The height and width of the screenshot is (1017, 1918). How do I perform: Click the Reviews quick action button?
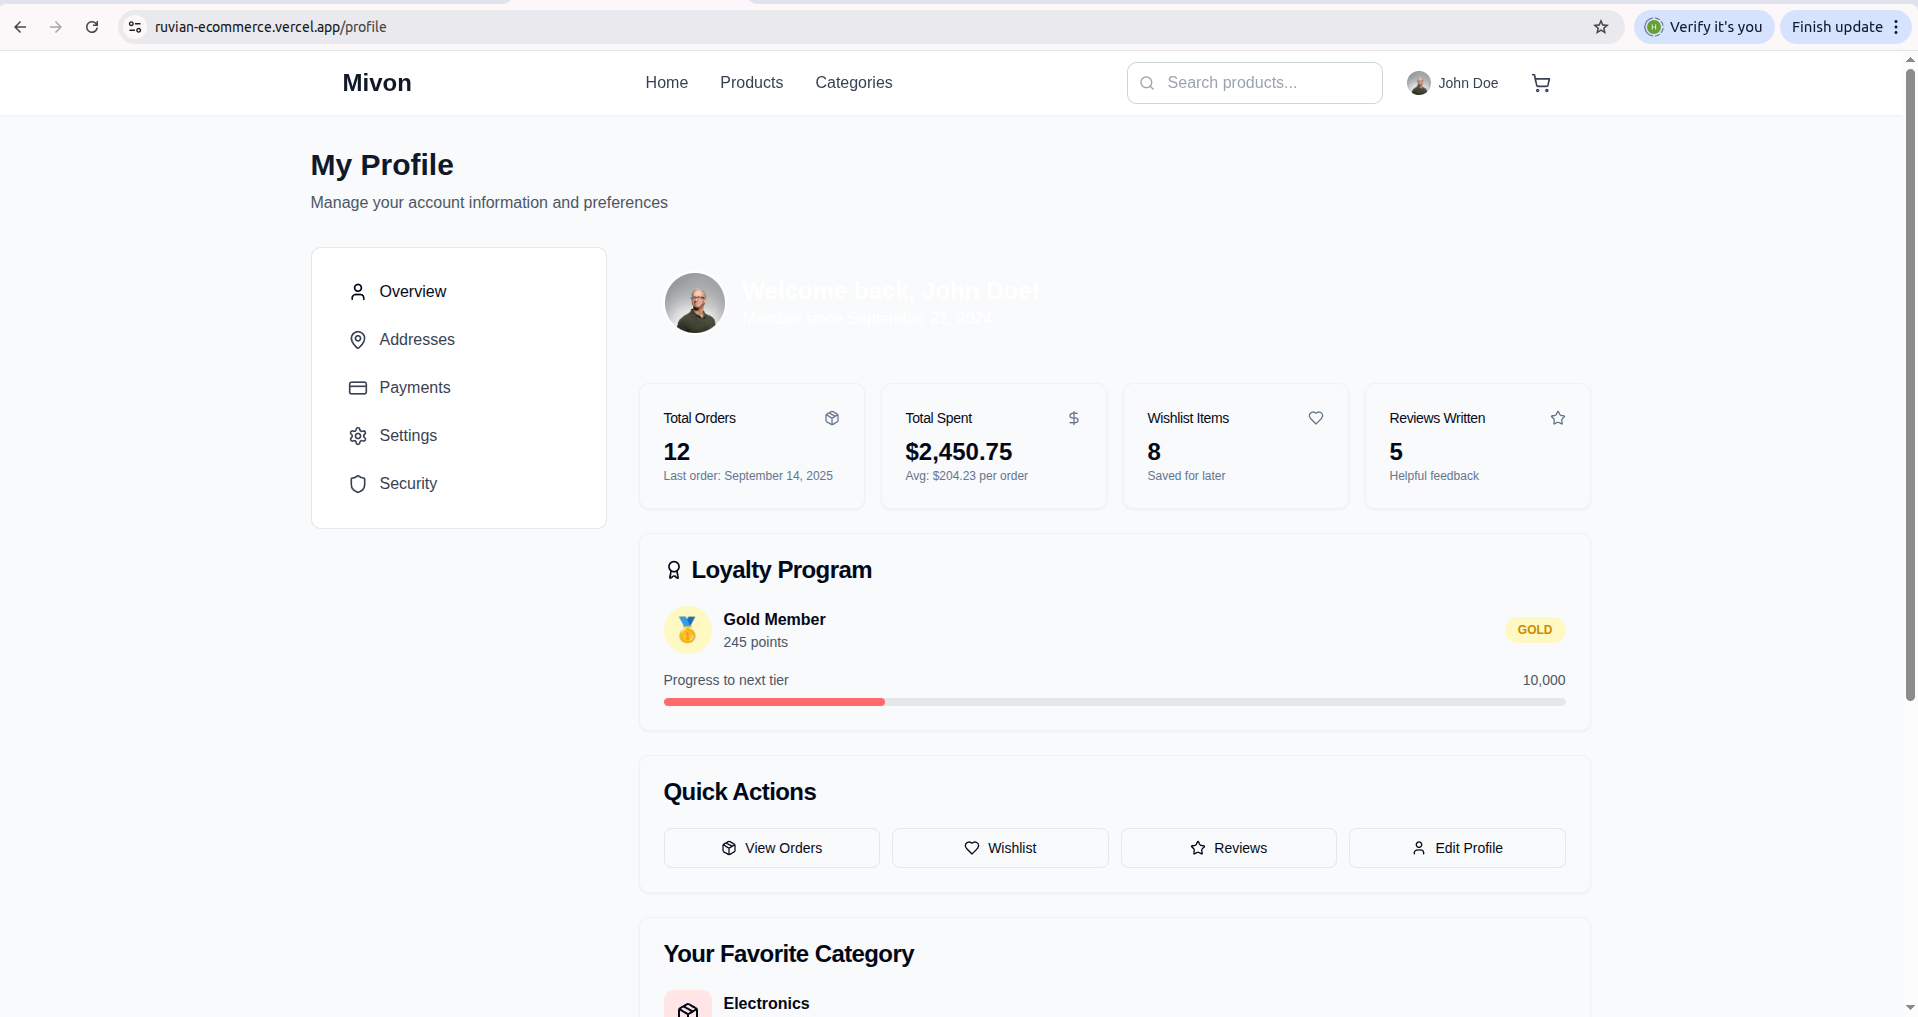[x=1229, y=848]
